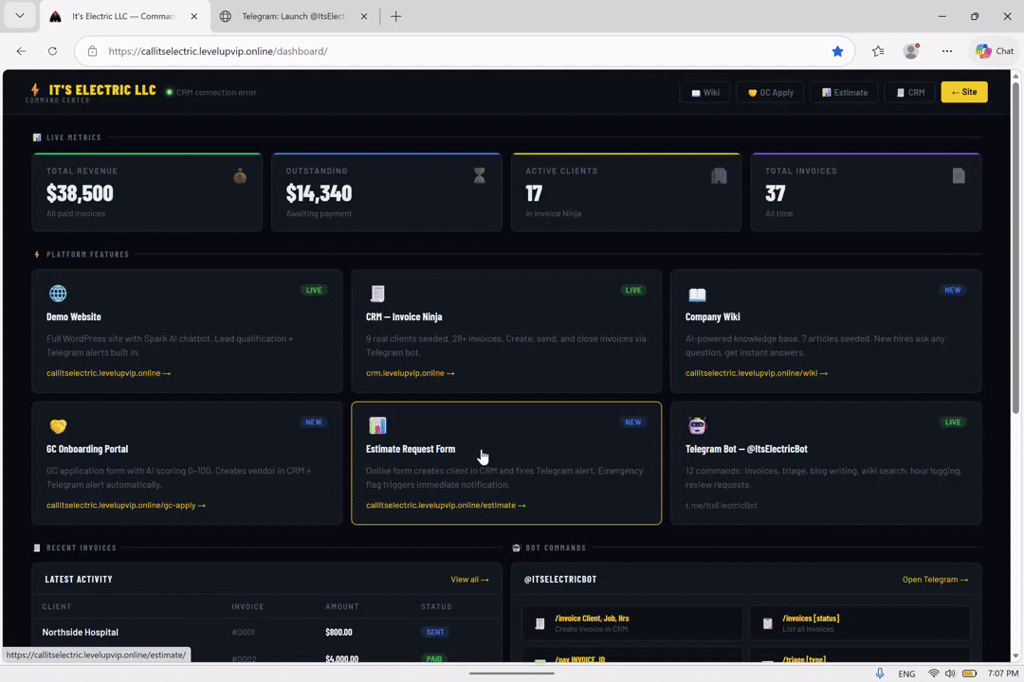Go back using browser back arrow
1024x682 pixels.
(x=21, y=51)
